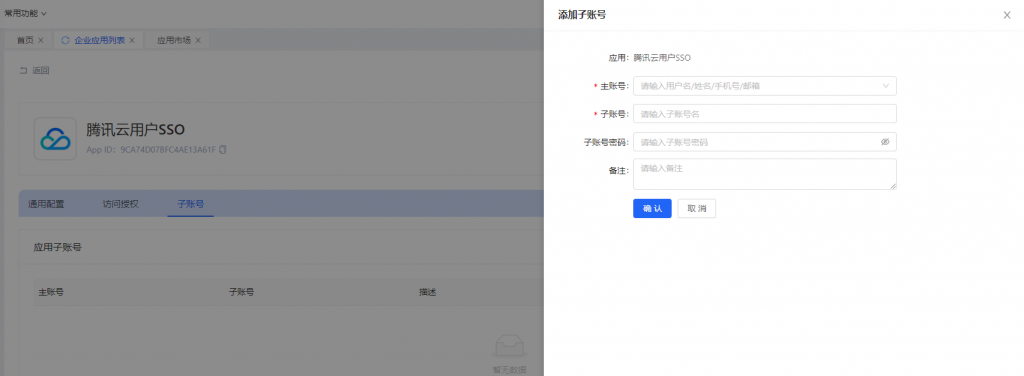Close the 添加子账号 drawer panel
Viewport: 1024px width, 376px height.
coord(1006,15)
